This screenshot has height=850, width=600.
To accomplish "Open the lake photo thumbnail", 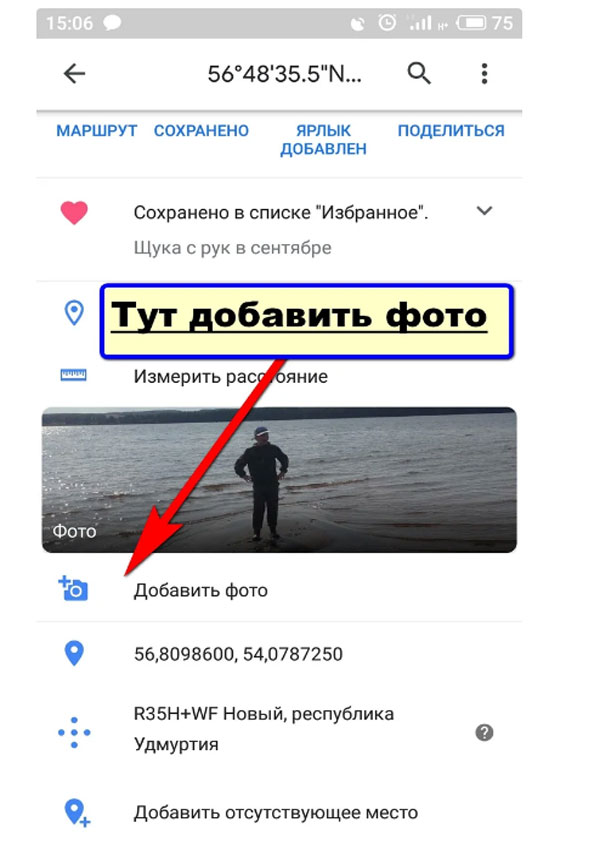I will click(279, 480).
